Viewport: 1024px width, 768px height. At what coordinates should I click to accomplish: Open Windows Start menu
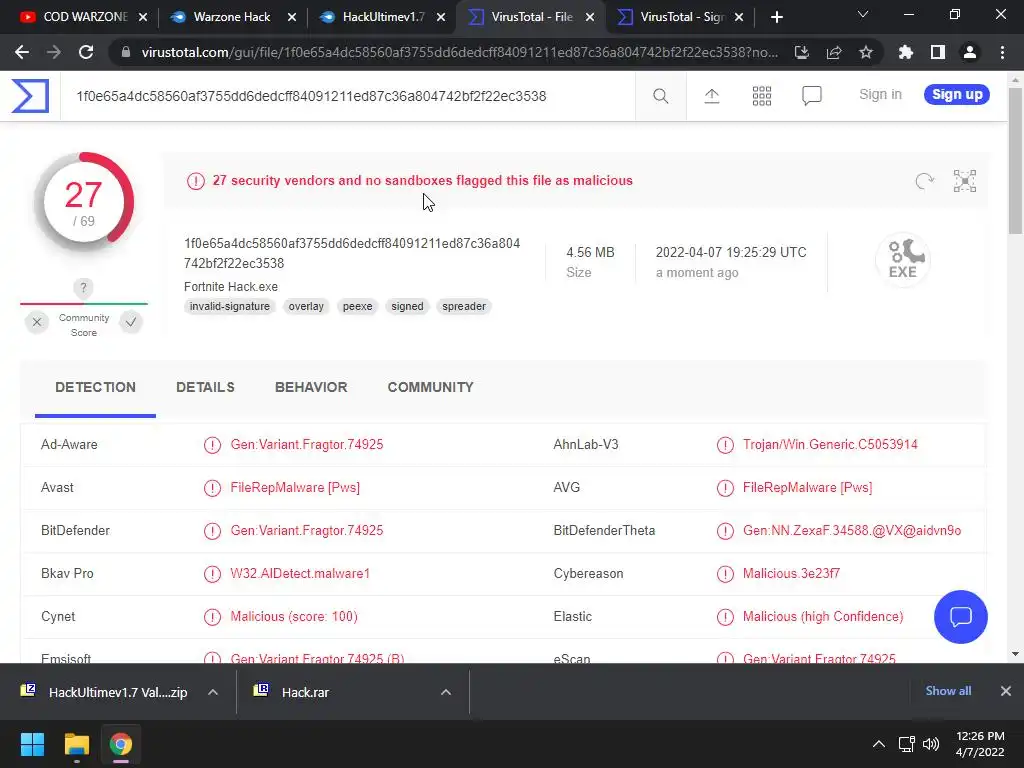point(32,744)
